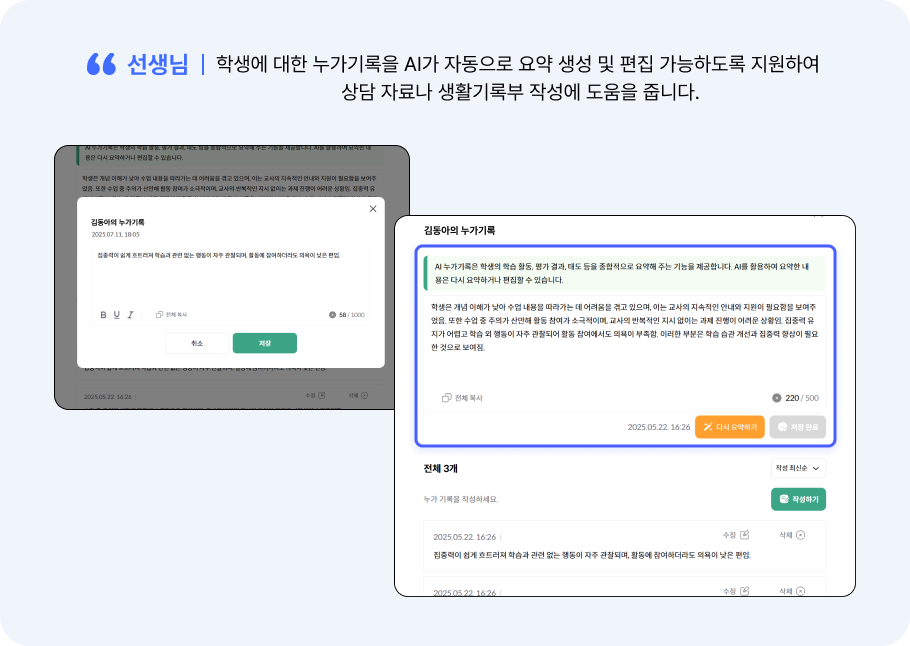910x646 pixels.
Task: Toggle bold formatting in the note editor
Action: 103,314
